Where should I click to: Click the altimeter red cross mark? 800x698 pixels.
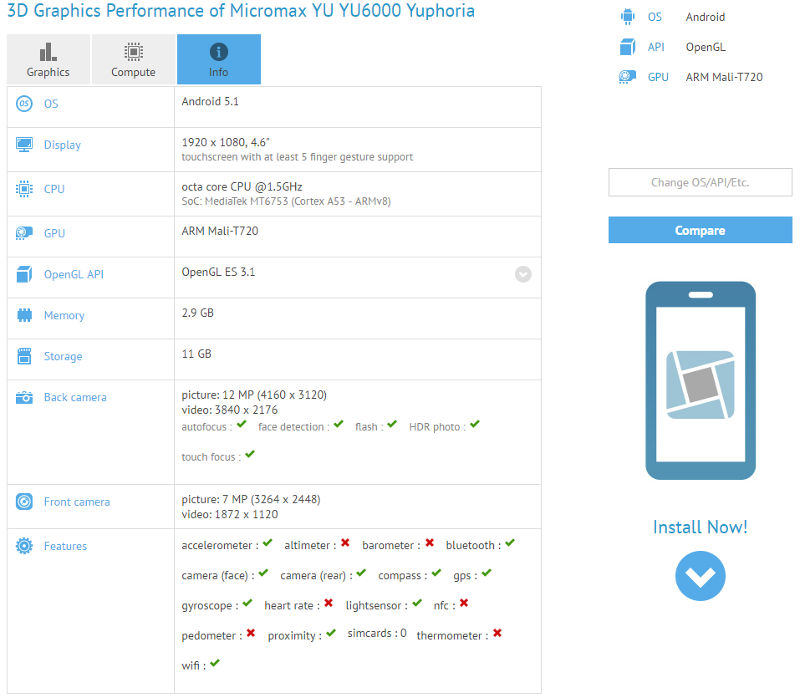[x=345, y=544]
